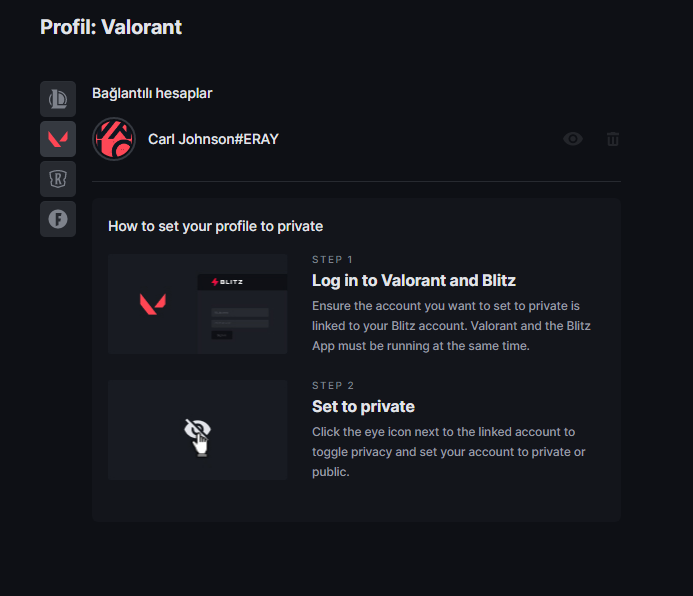The image size is (693, 596).
Task: Click the Carl Johnson account avatar
Action: 113,139
